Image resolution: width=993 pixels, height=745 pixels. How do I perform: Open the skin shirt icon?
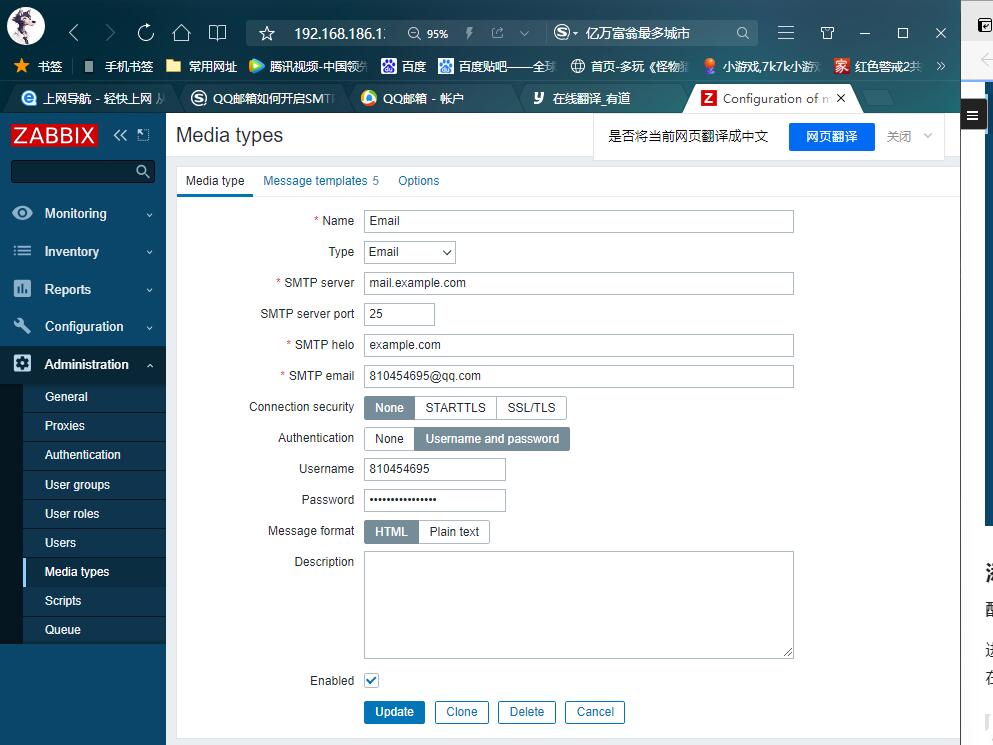click(x=827, y=33)
